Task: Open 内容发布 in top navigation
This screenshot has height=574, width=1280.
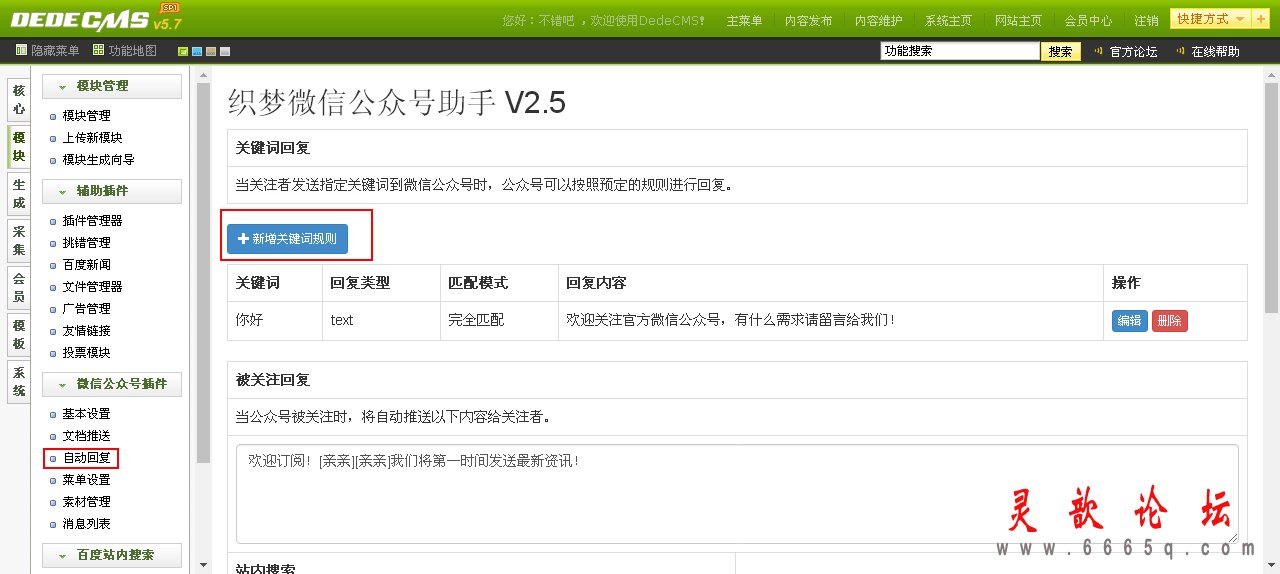Action: [808, 21]
